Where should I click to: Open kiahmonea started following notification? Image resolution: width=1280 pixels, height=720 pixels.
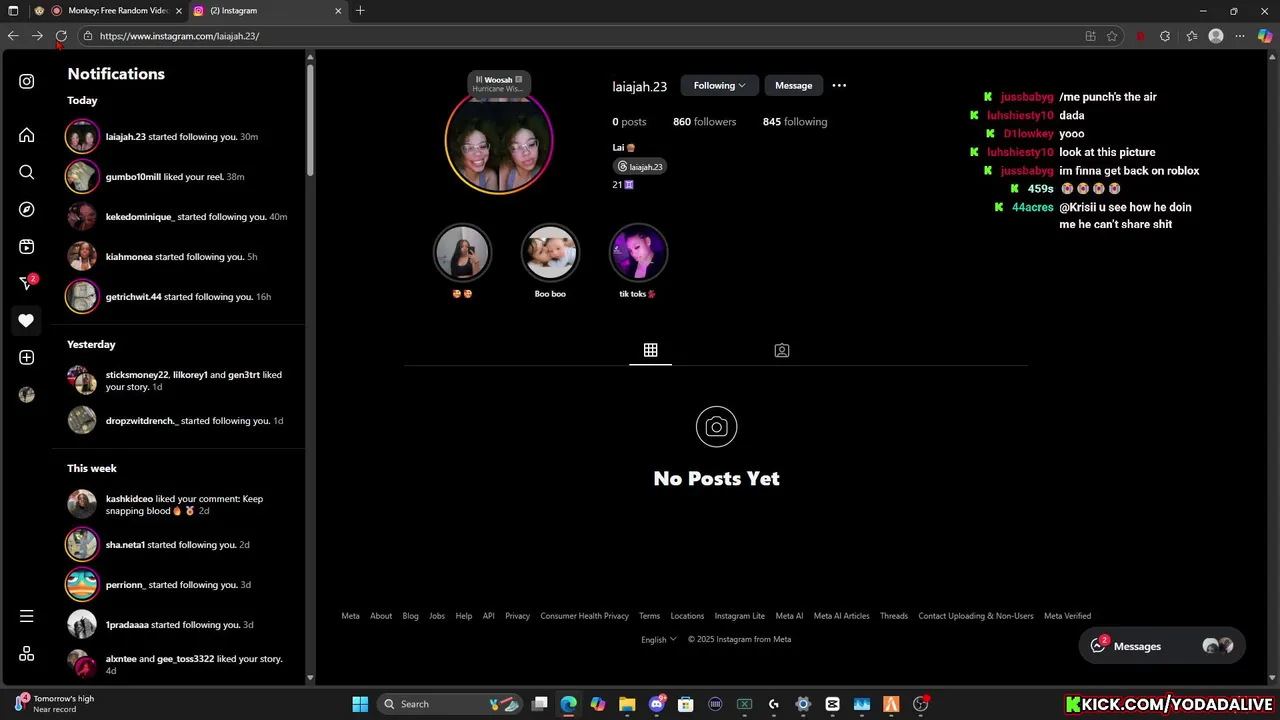coord(178,256)
